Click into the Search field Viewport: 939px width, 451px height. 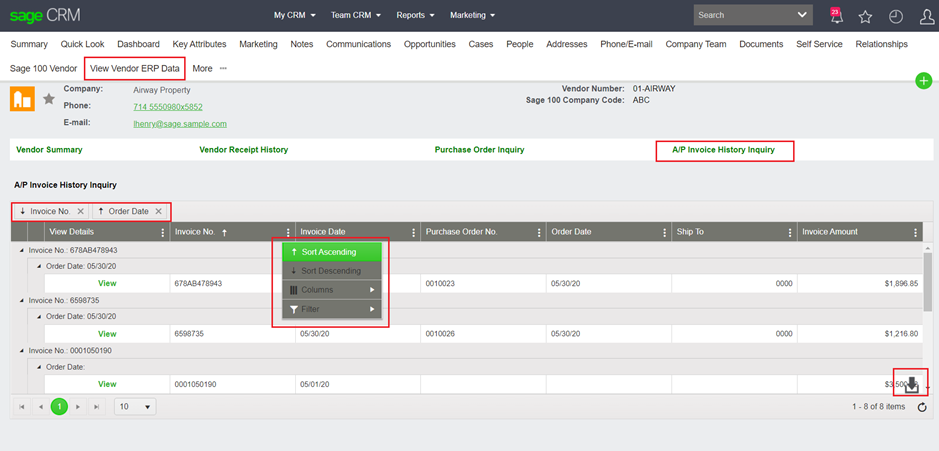point(743,15)
